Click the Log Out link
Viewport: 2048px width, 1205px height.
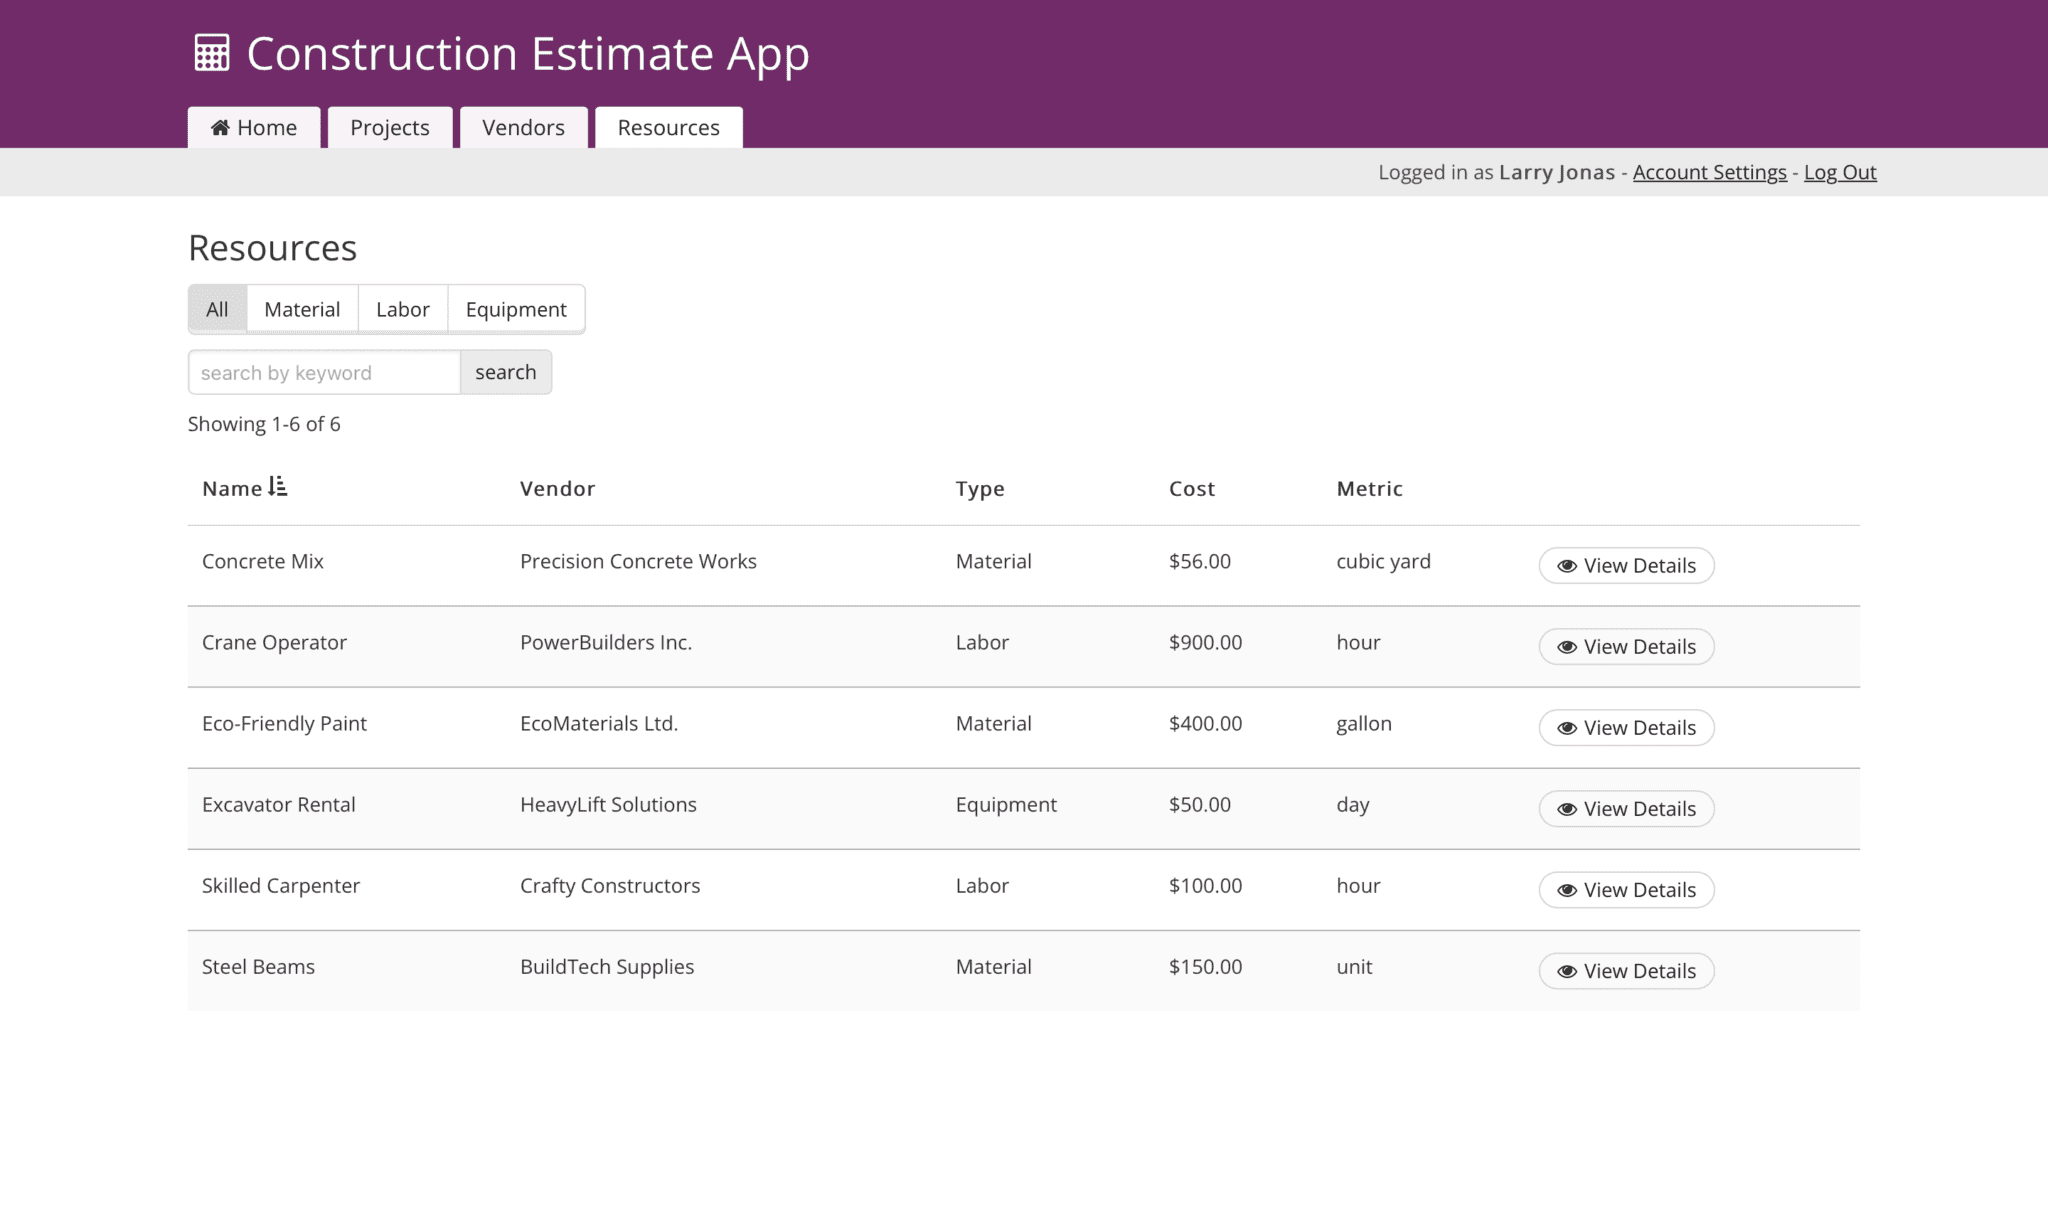[1840, 172]
